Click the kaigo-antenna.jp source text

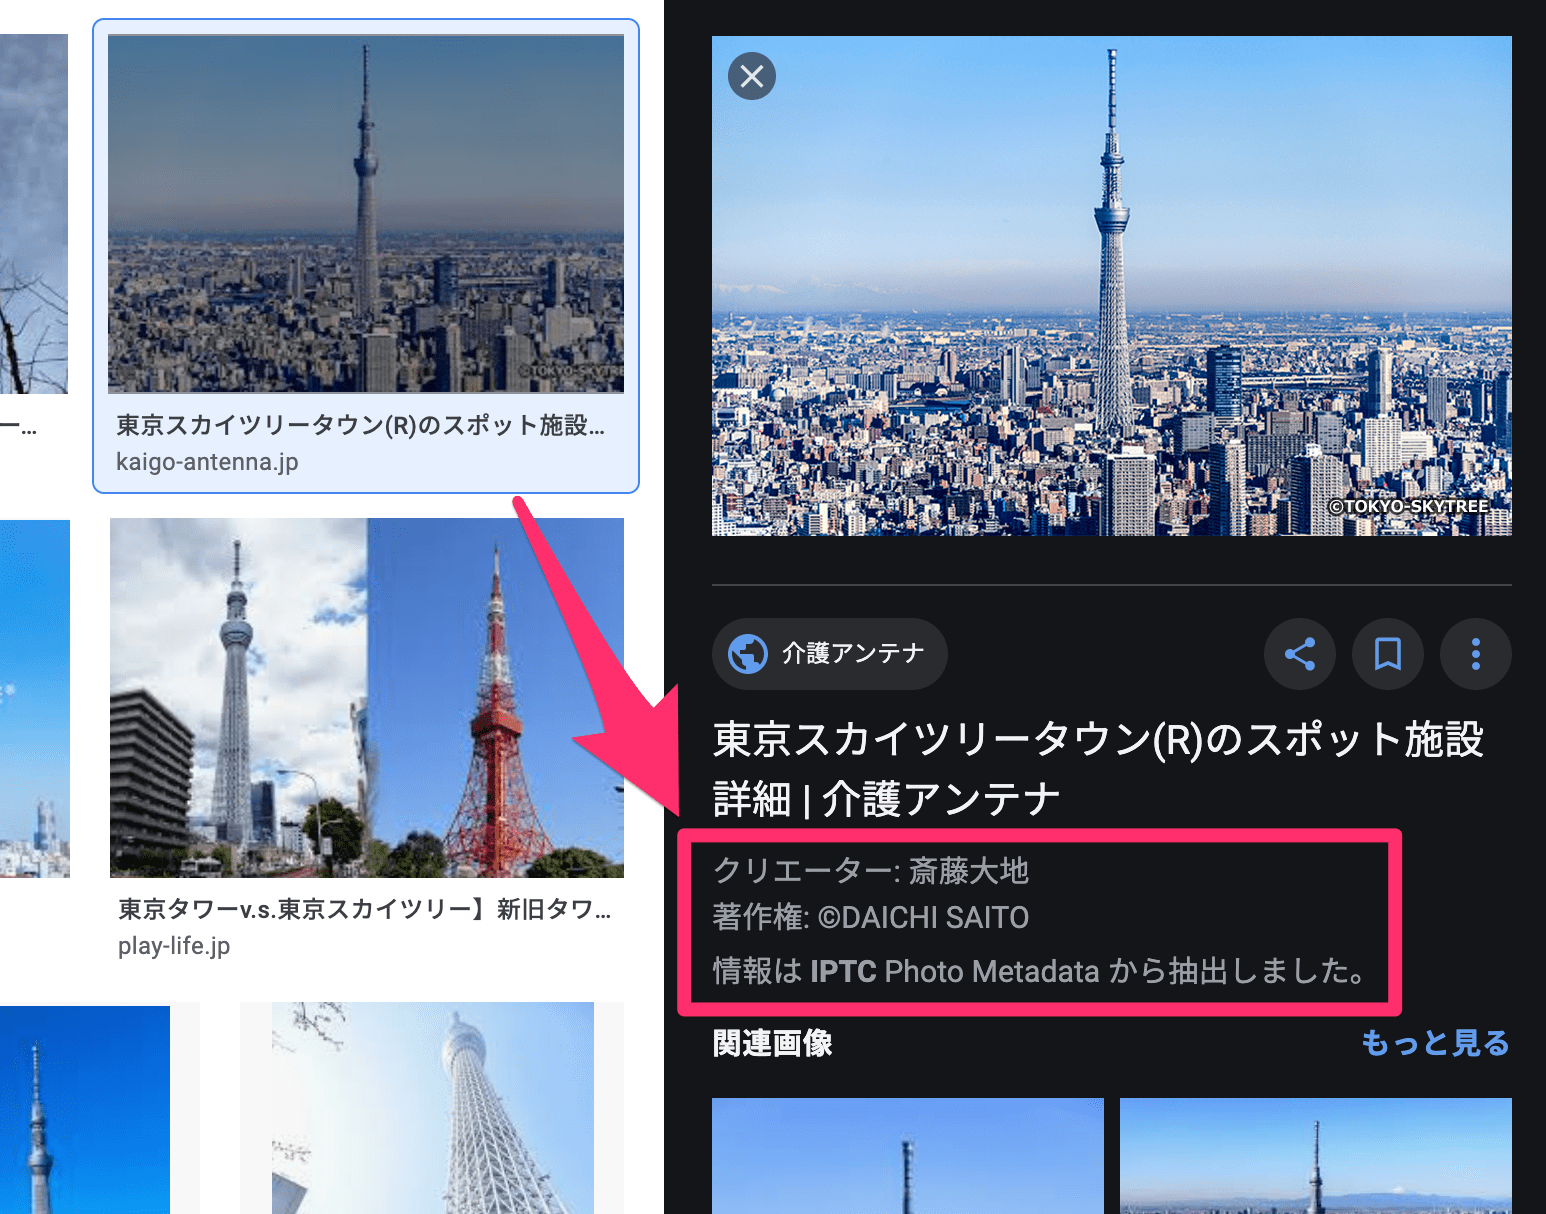coord(207,462)
